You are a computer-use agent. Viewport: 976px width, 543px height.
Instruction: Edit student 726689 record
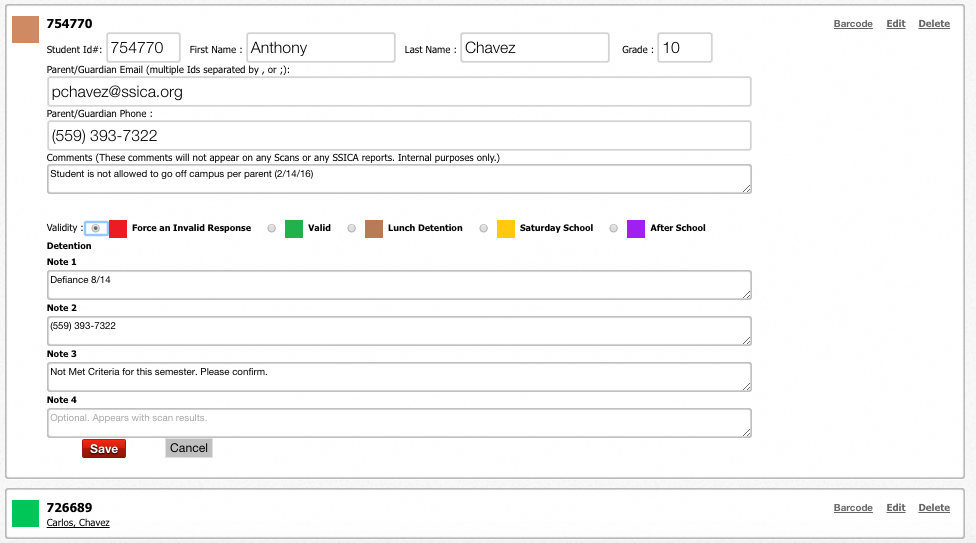tap(896, 508)
